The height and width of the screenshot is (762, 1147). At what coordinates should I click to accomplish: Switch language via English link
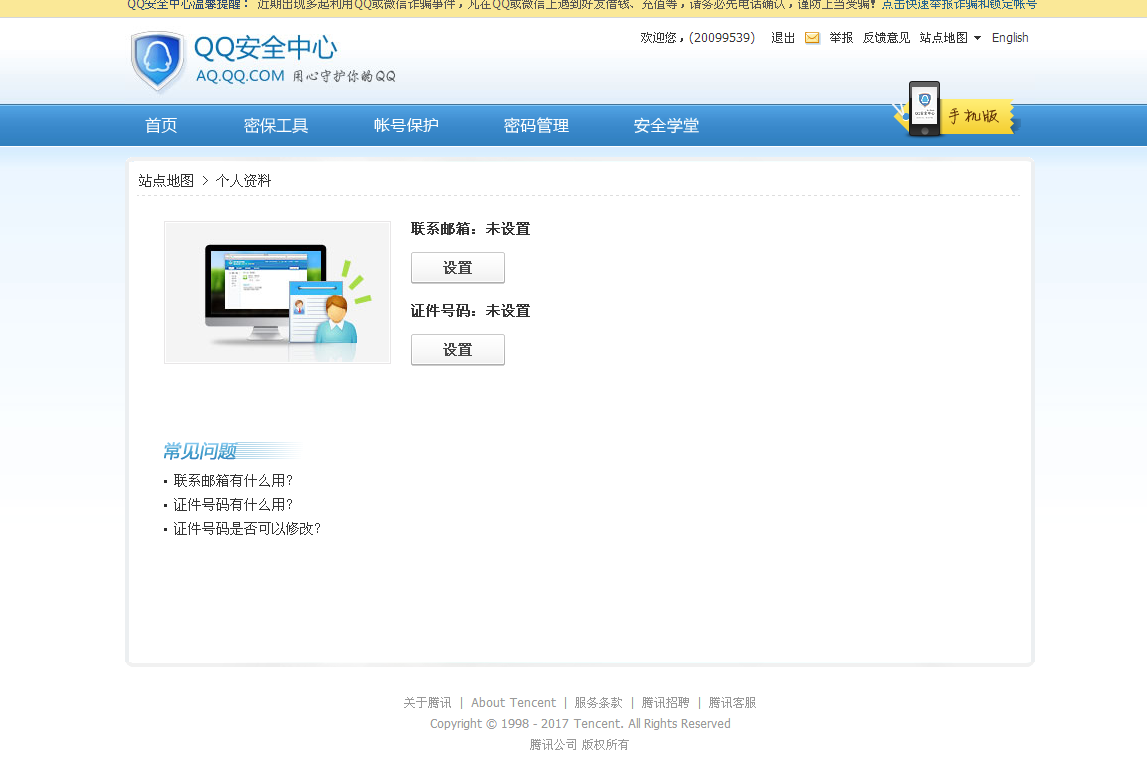point(1010,38)
